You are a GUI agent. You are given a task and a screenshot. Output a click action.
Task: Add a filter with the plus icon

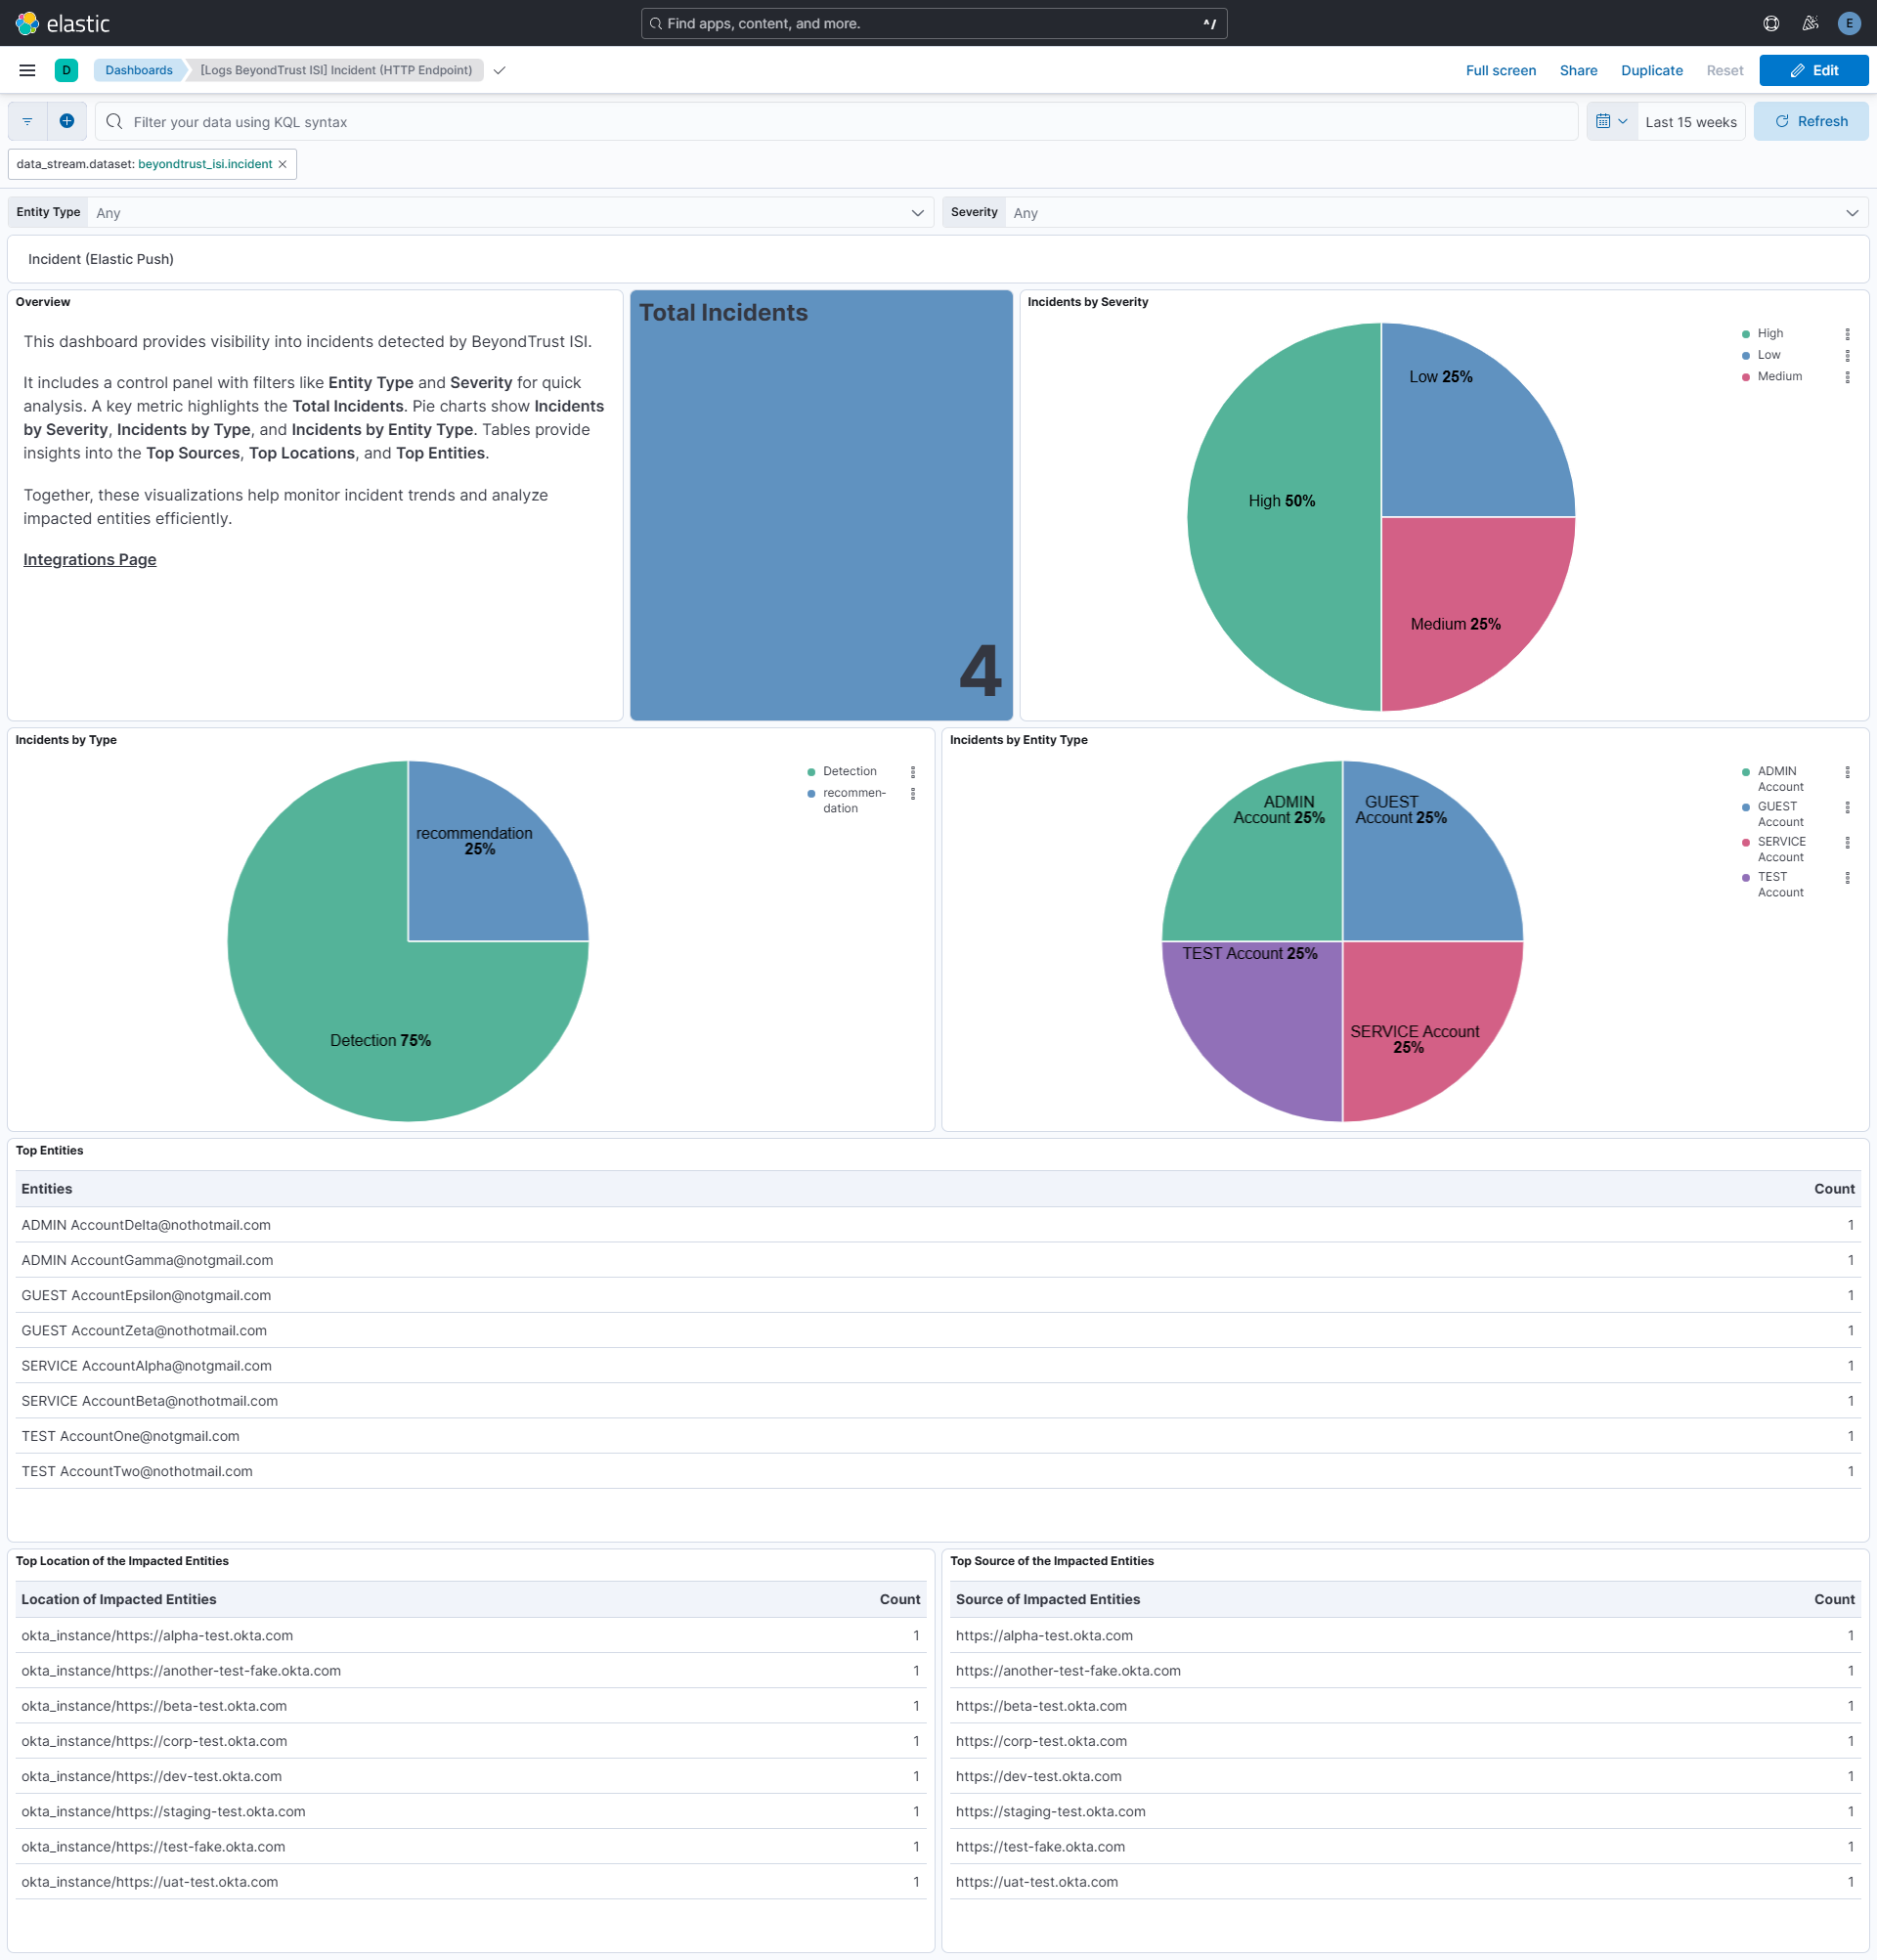pyautogui.click(x=67, y=121)
